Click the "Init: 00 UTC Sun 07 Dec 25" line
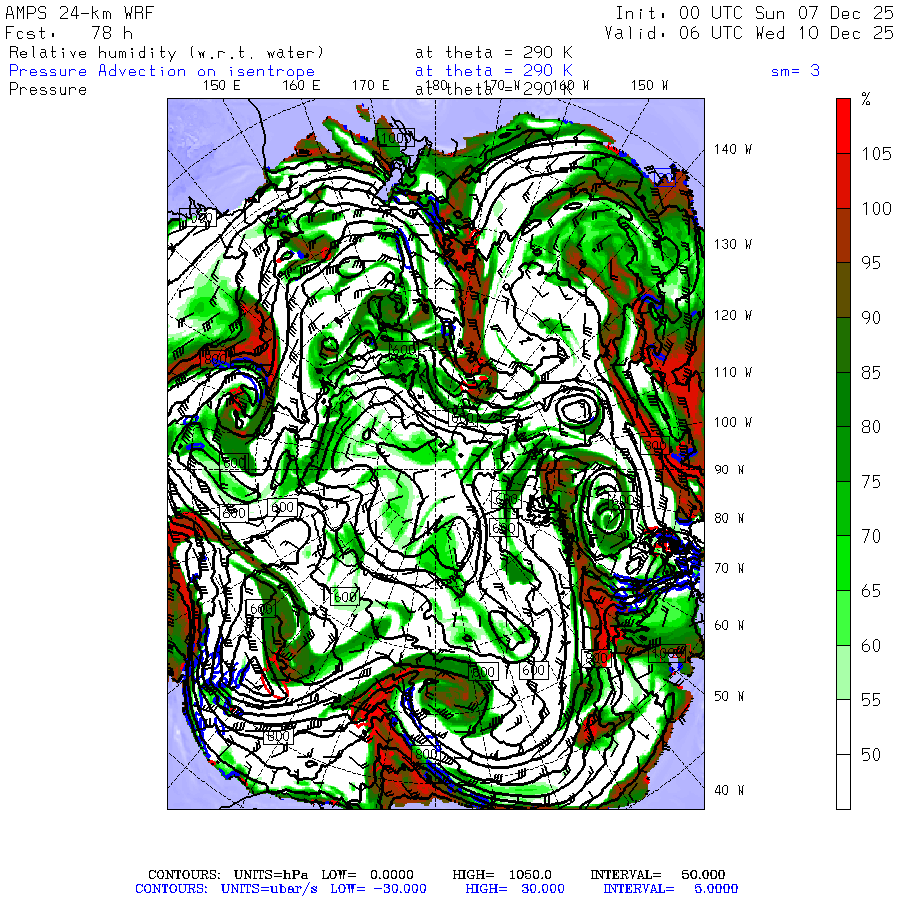 [755, 13]
